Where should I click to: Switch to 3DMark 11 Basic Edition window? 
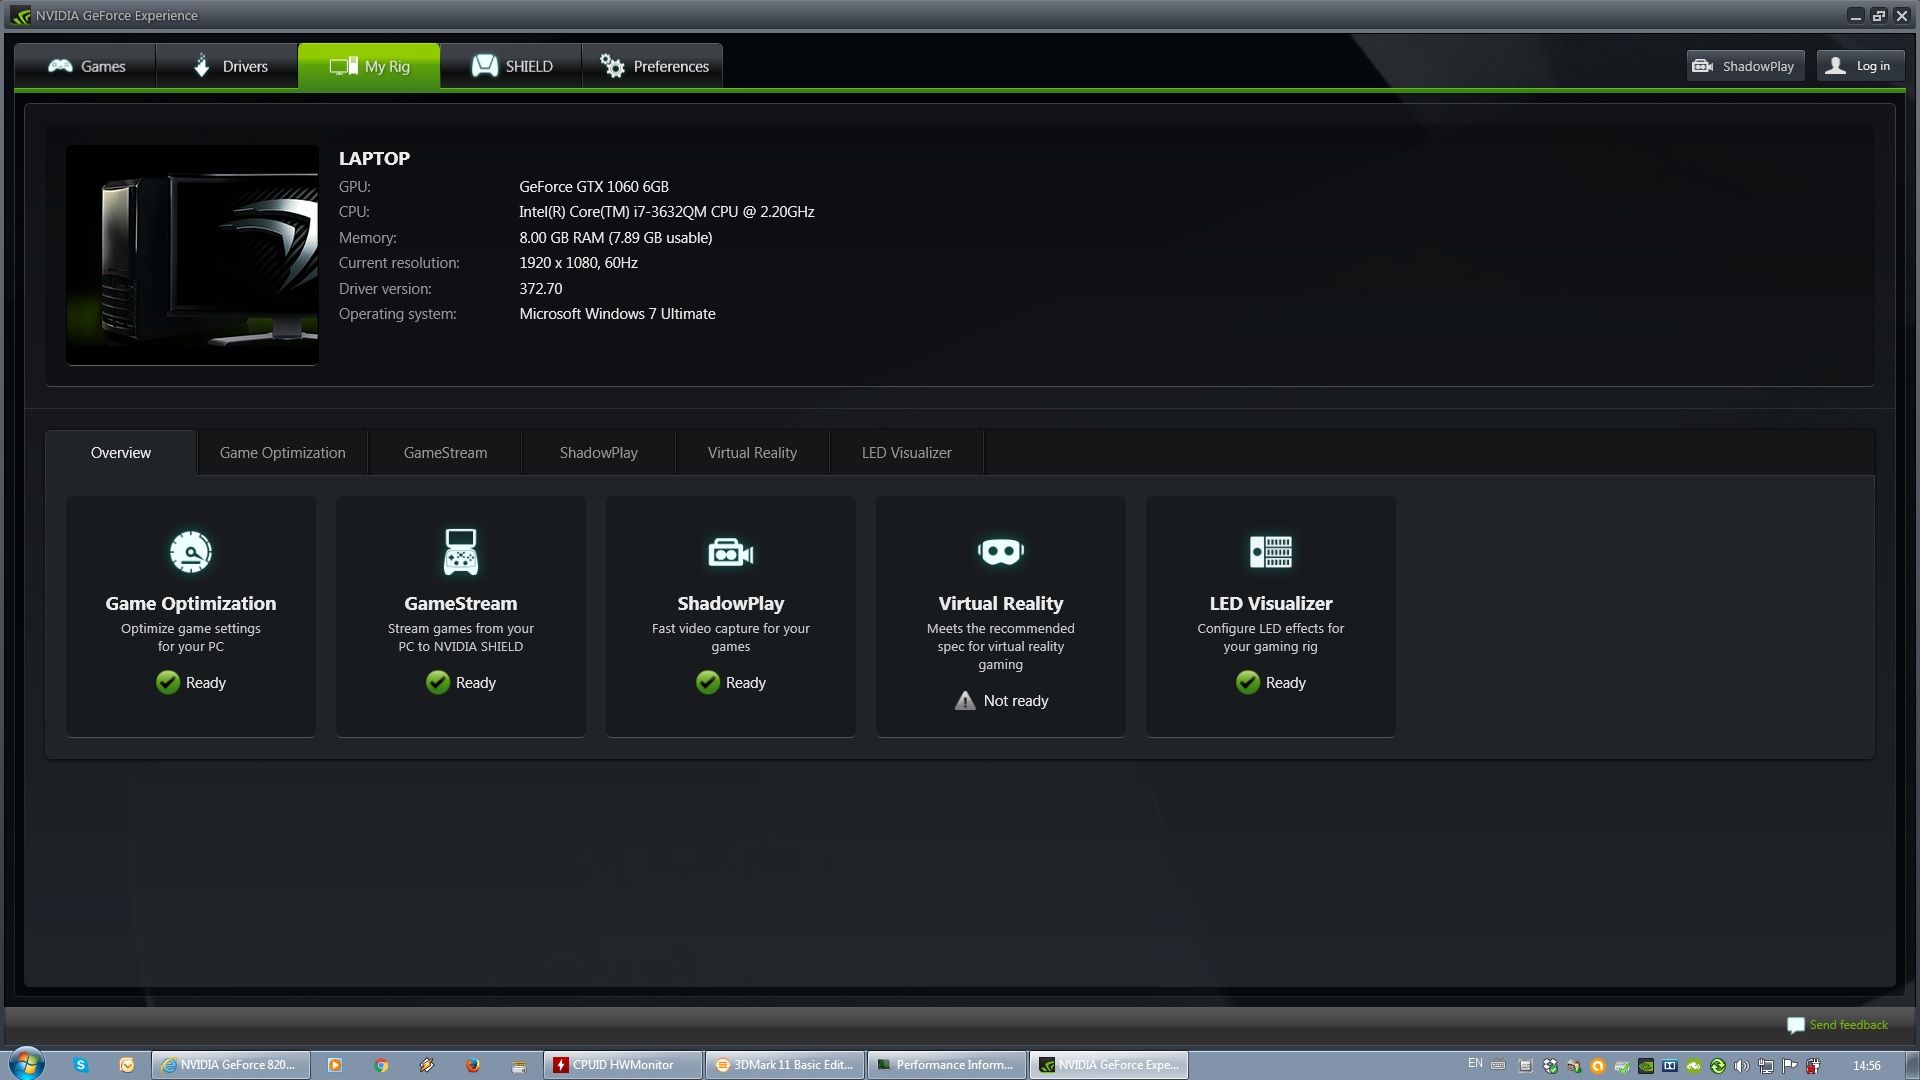tap(784, 1065)
